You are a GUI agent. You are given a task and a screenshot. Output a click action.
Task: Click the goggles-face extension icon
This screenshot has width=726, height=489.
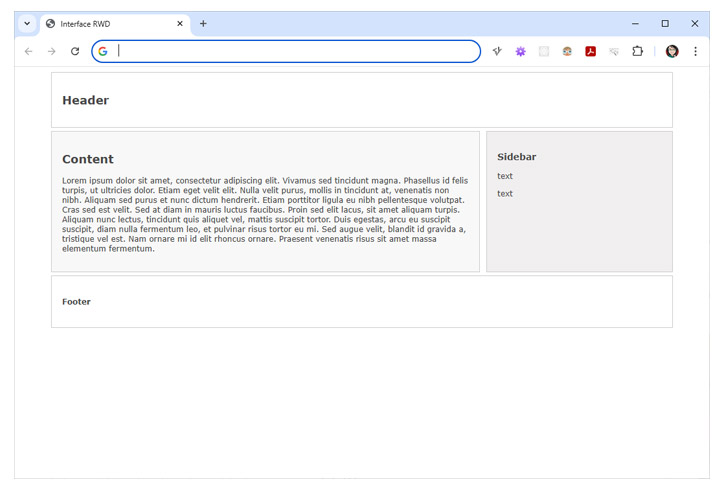tap(567, 51)
